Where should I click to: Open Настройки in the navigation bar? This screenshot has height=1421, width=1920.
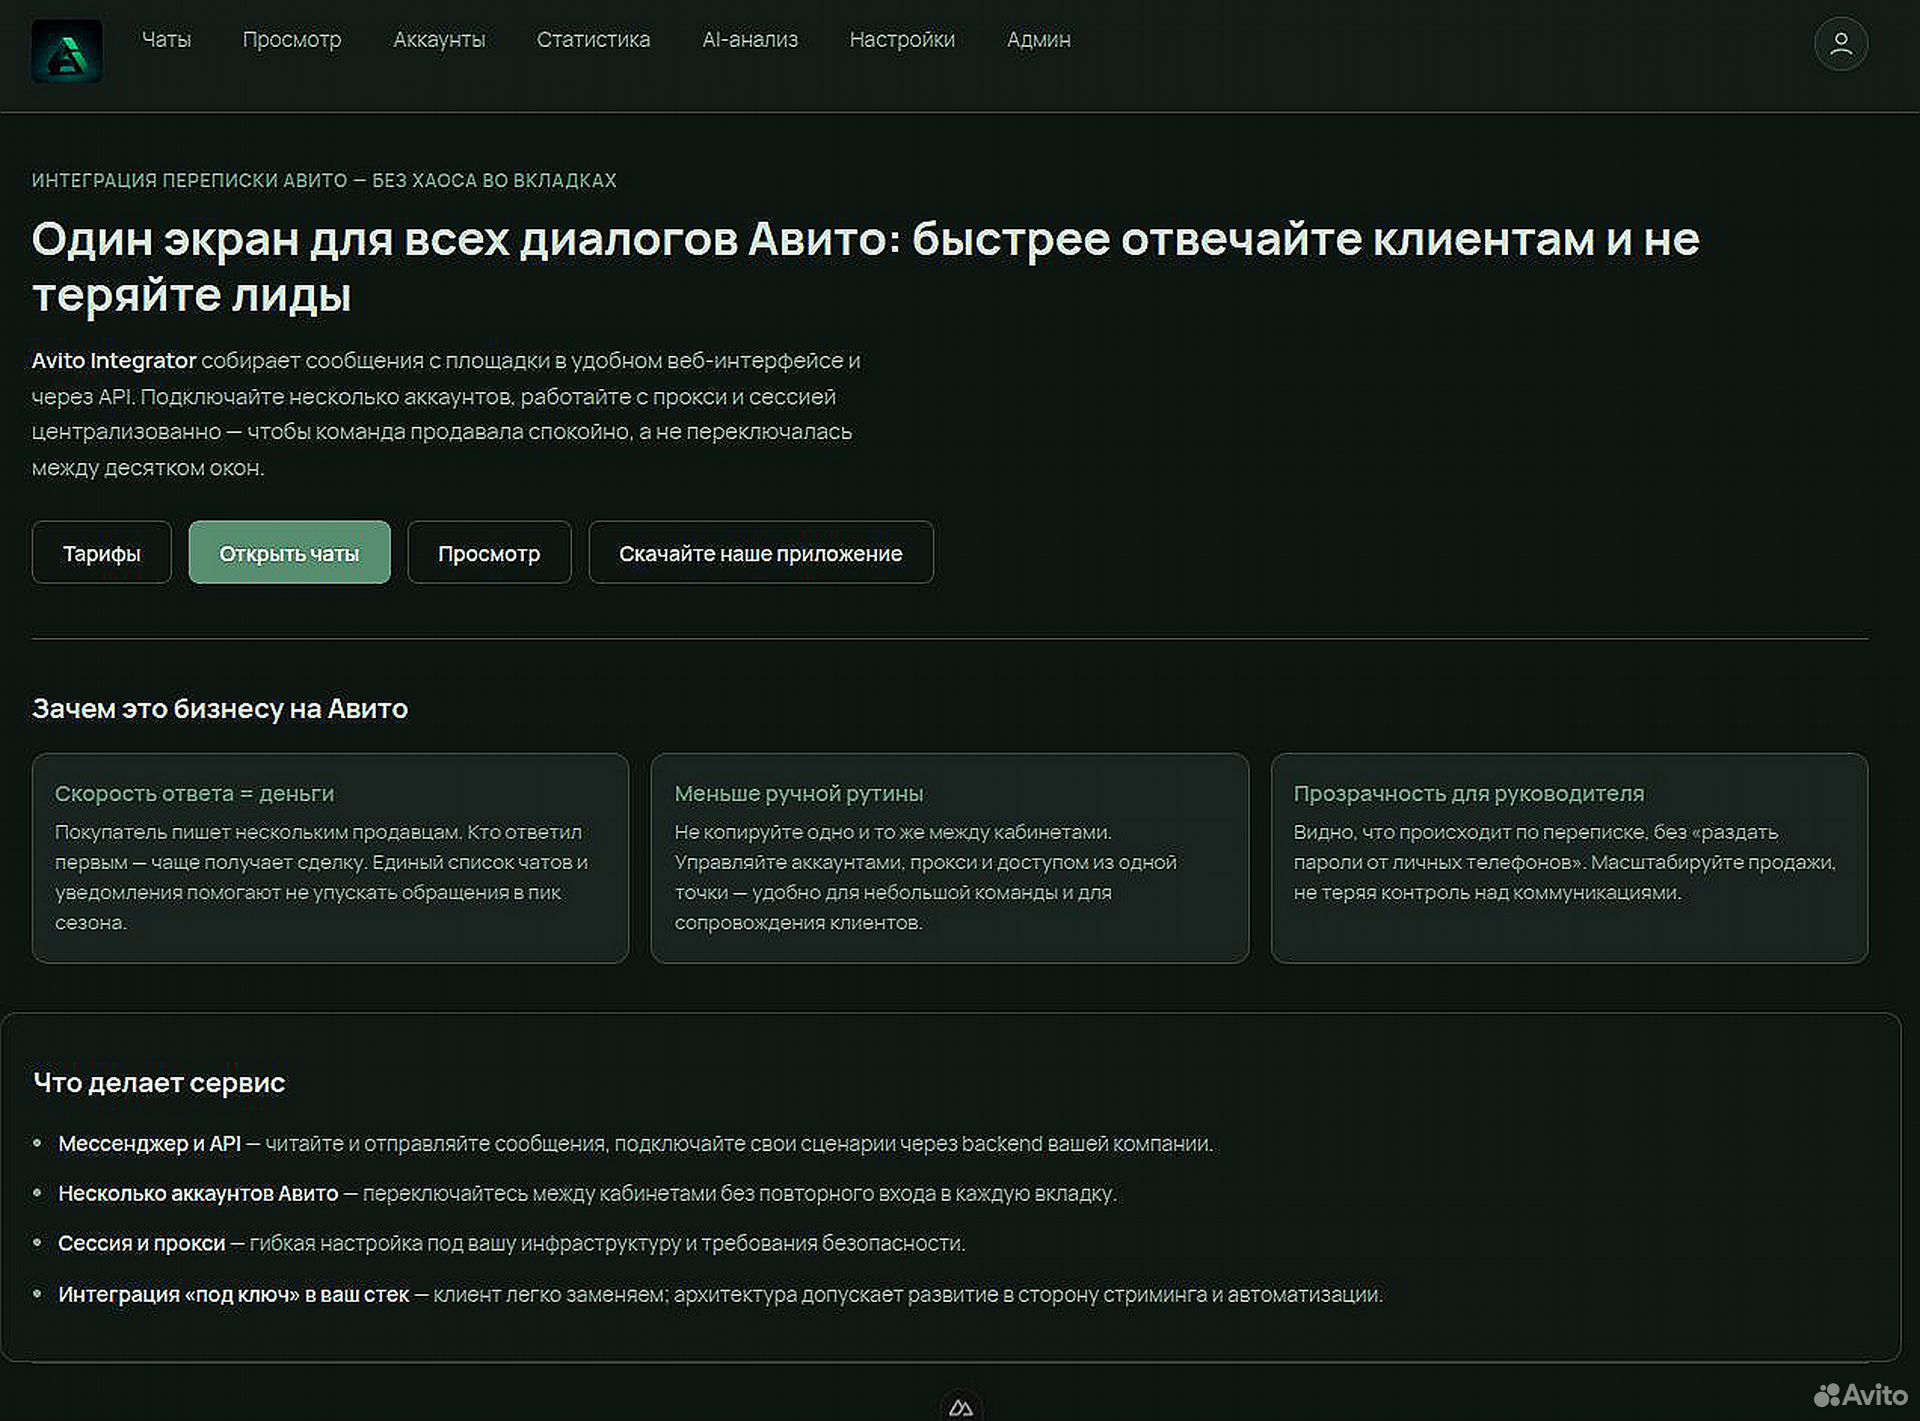(x=902, y=40)
